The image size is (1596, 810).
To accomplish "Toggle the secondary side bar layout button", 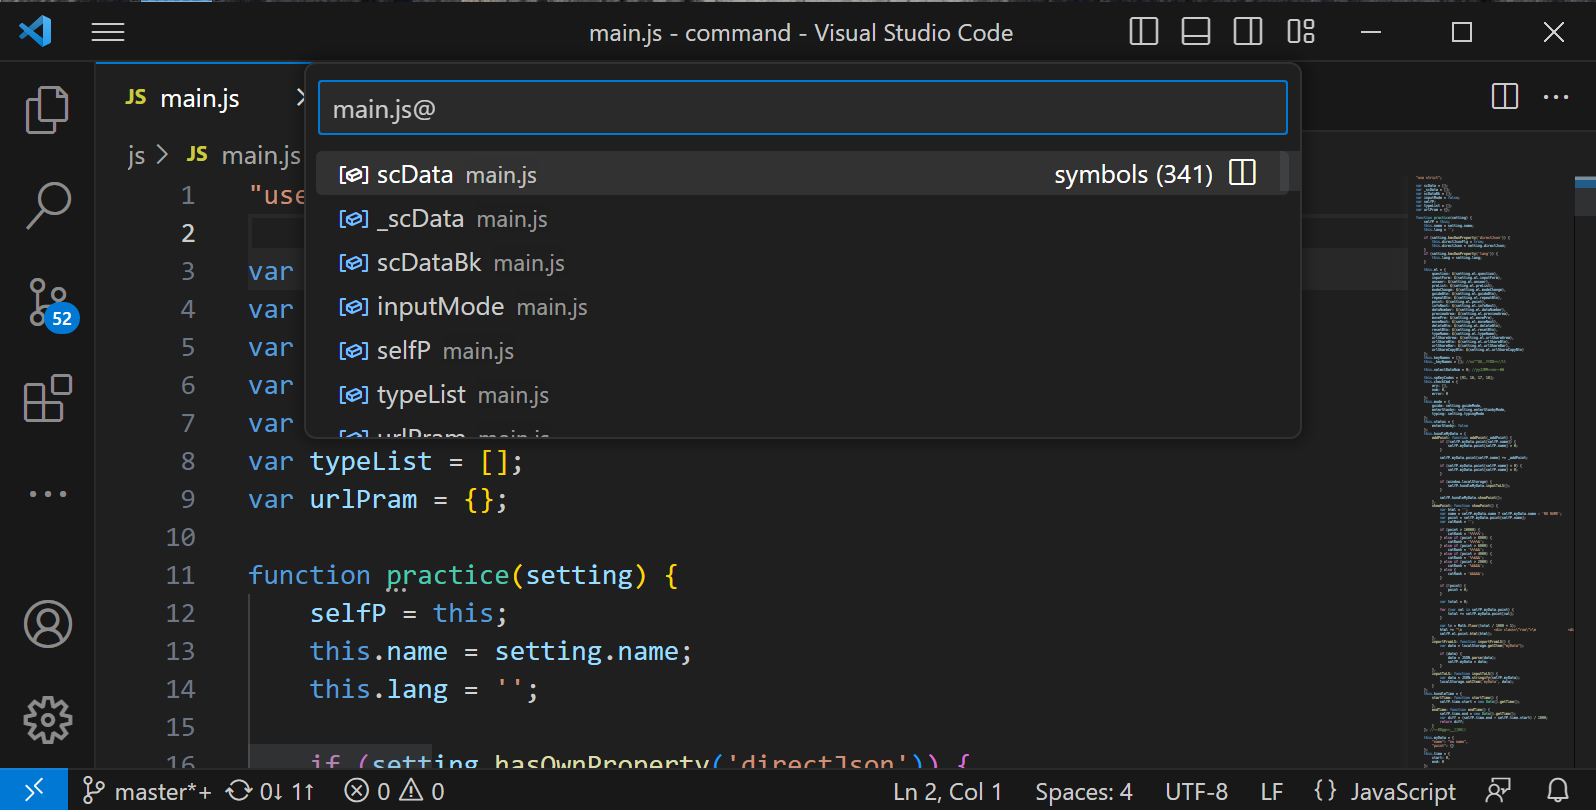I will coord(1247,32).
